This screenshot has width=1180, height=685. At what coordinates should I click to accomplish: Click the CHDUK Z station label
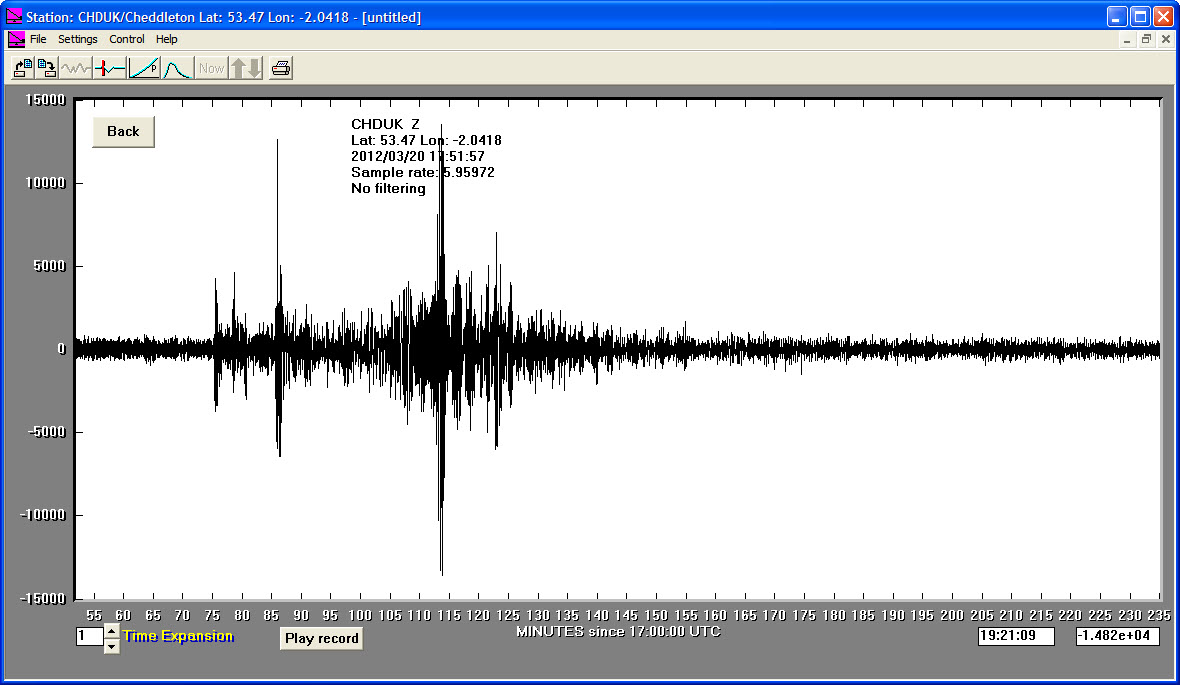pos(385,124)
